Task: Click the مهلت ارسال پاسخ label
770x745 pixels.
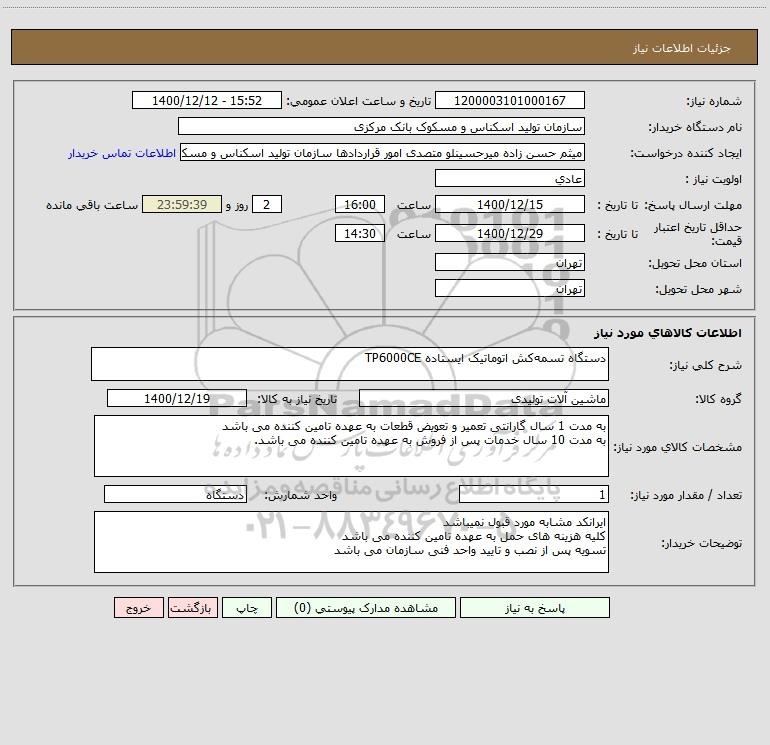Action: [x=693, y=205]
